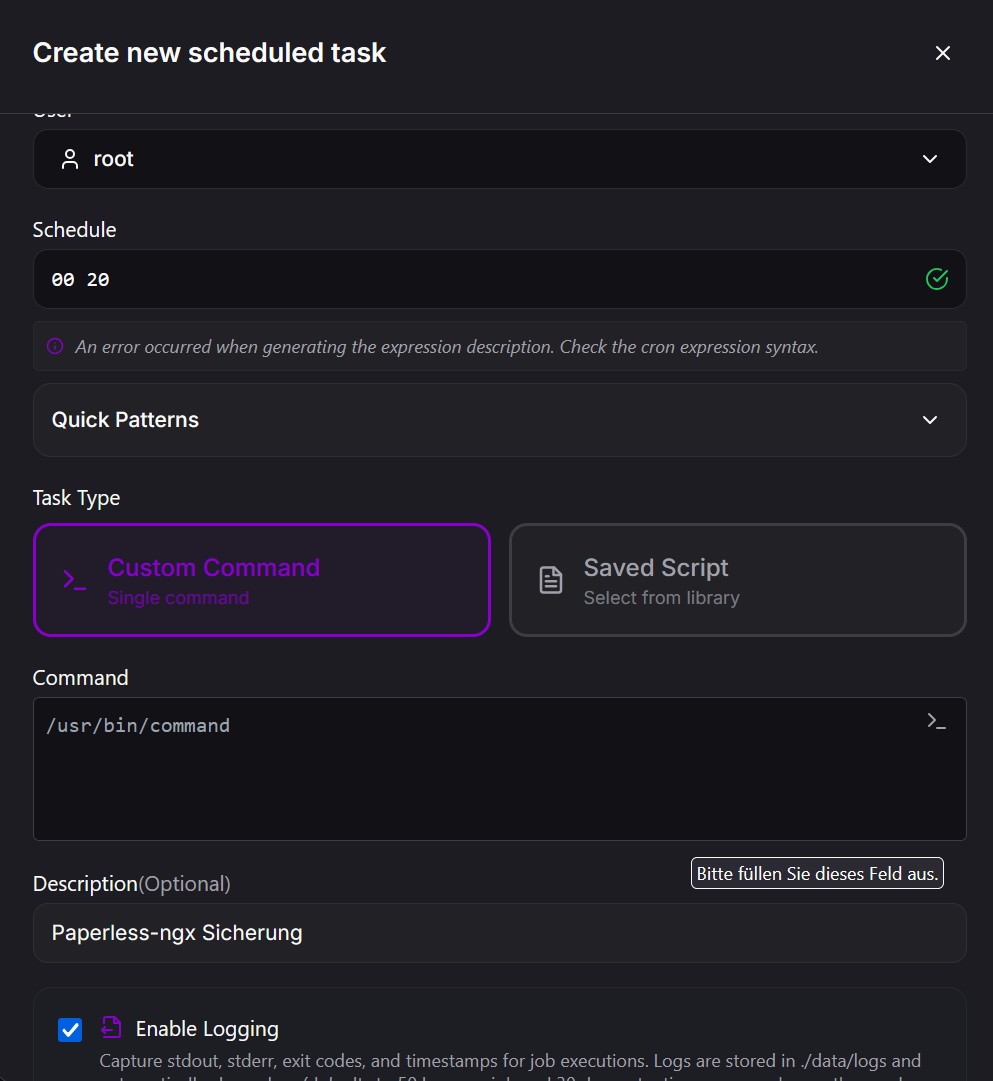Expand the Quick Patterns section
The image size is (993, 1081).
(x=499, y=420)
